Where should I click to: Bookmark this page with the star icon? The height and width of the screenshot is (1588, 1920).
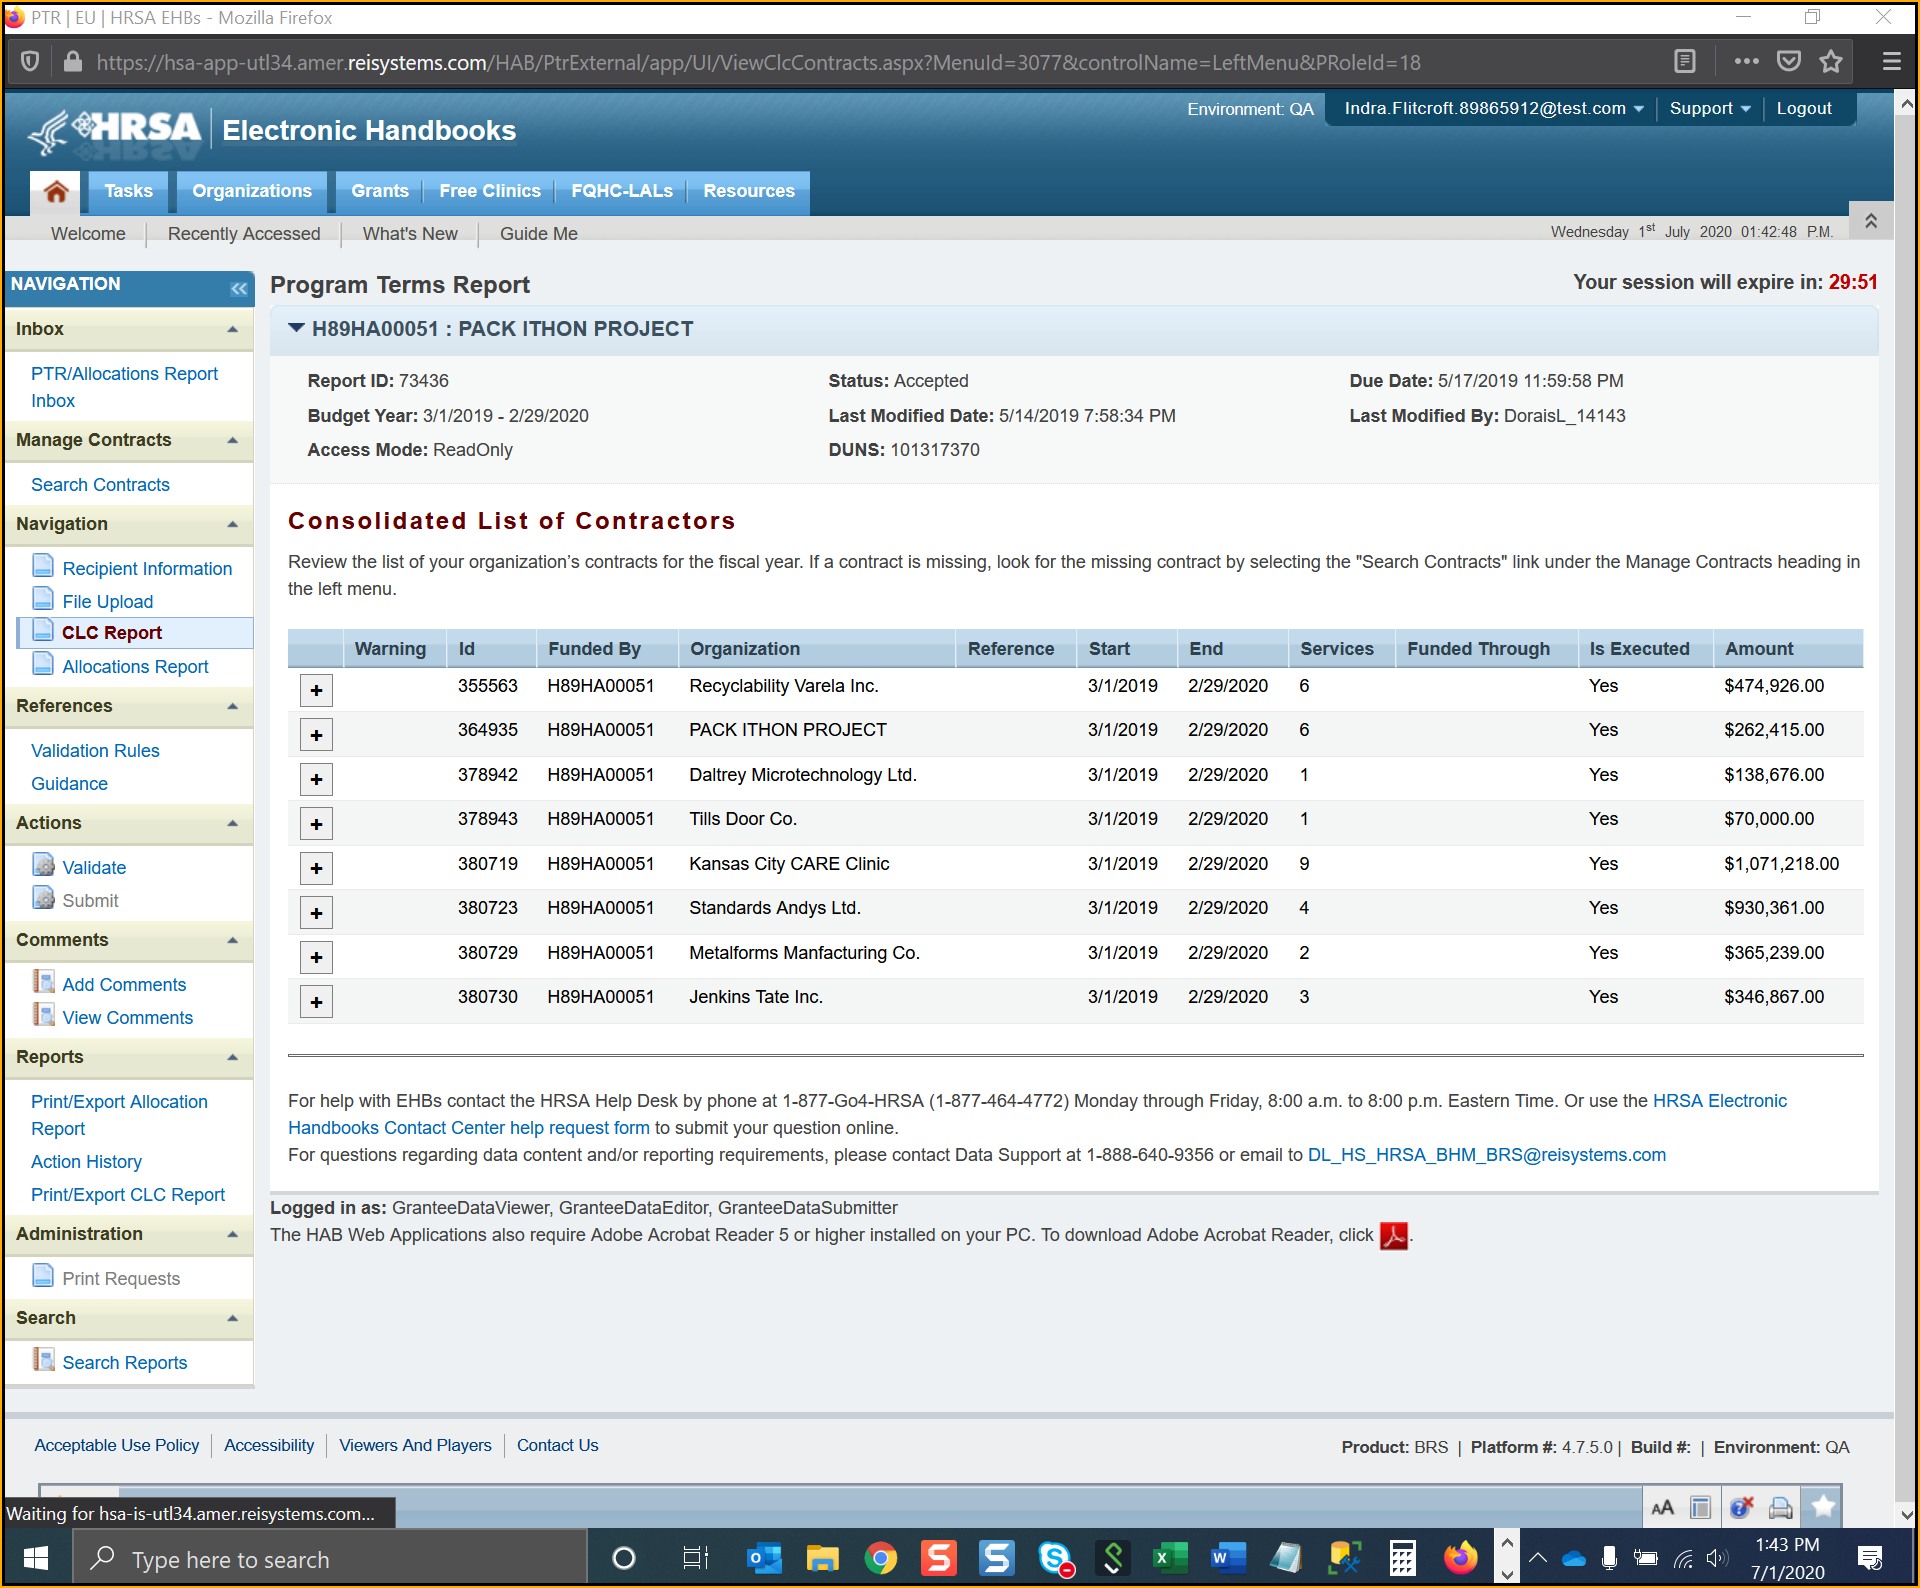[x=1831, y=62]
